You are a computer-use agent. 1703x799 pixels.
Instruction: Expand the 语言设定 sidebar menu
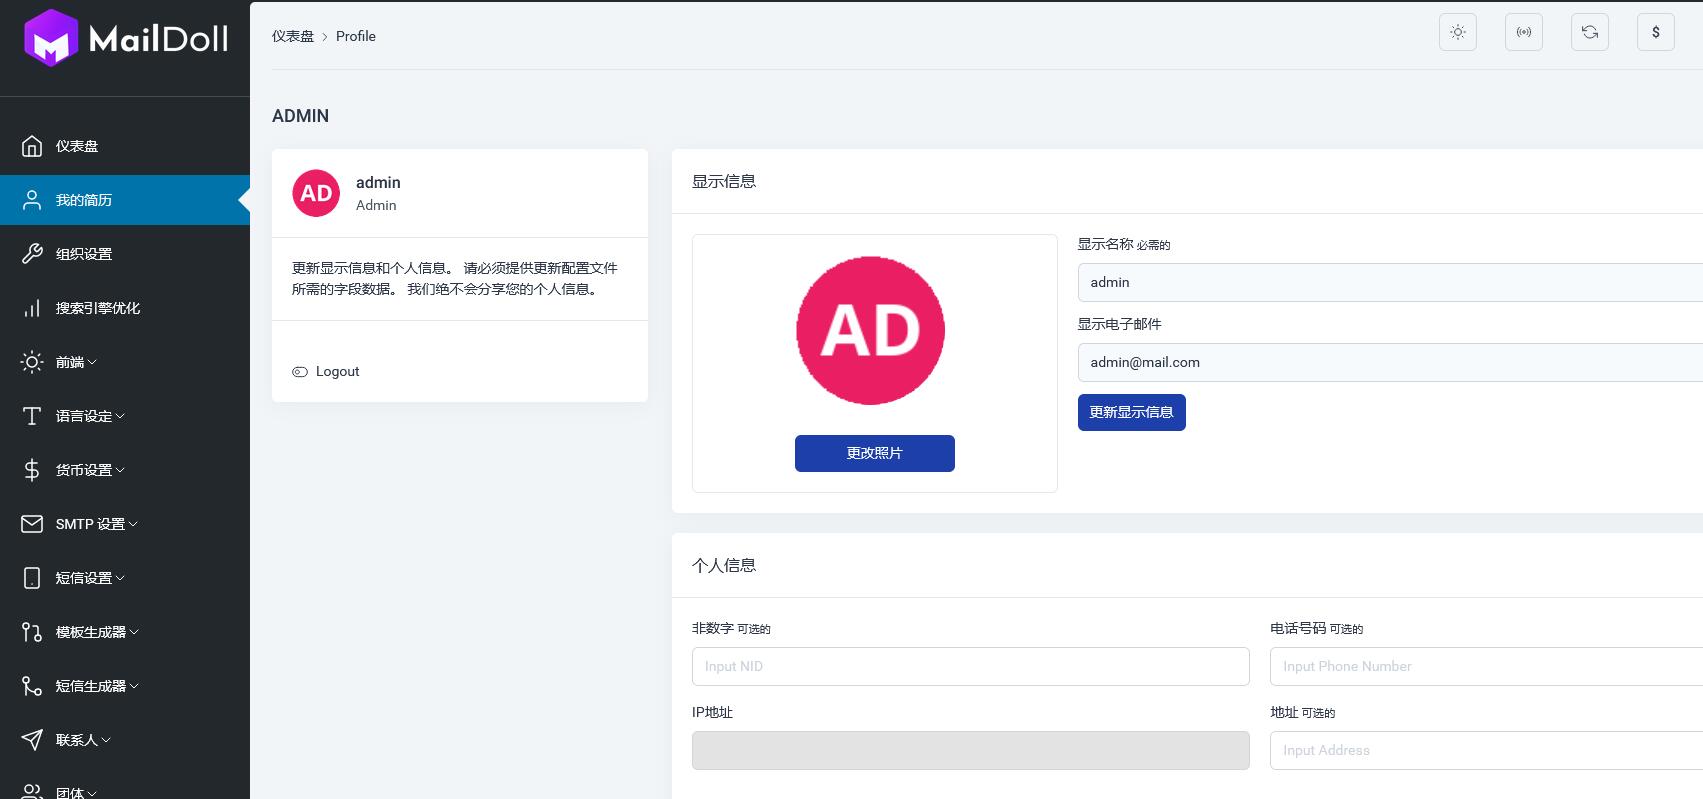pyautogui.click(x=89, y=416)
